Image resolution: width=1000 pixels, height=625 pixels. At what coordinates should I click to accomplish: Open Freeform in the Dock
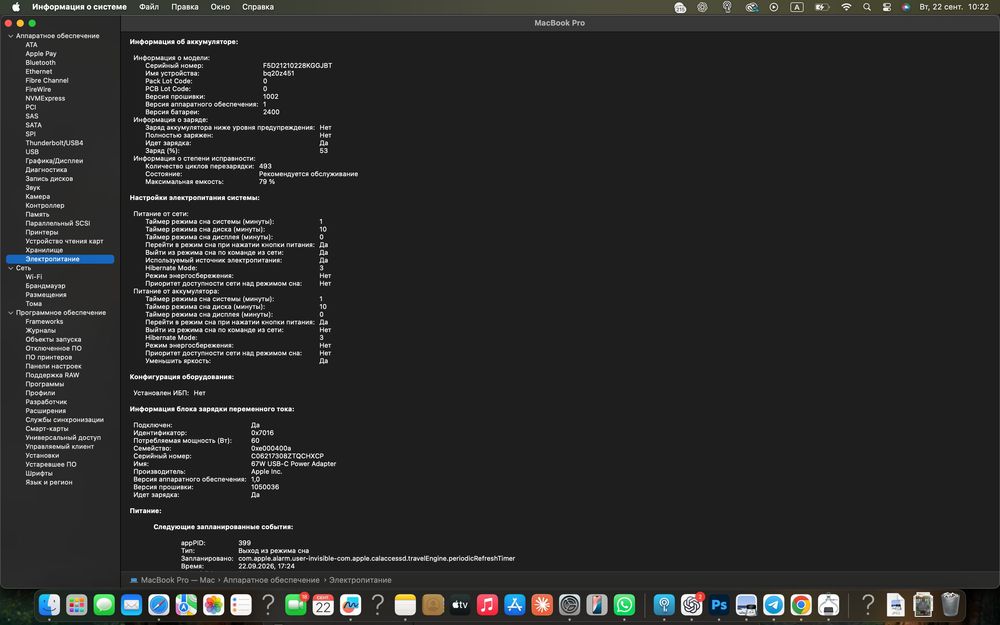(x=350, y=605)
